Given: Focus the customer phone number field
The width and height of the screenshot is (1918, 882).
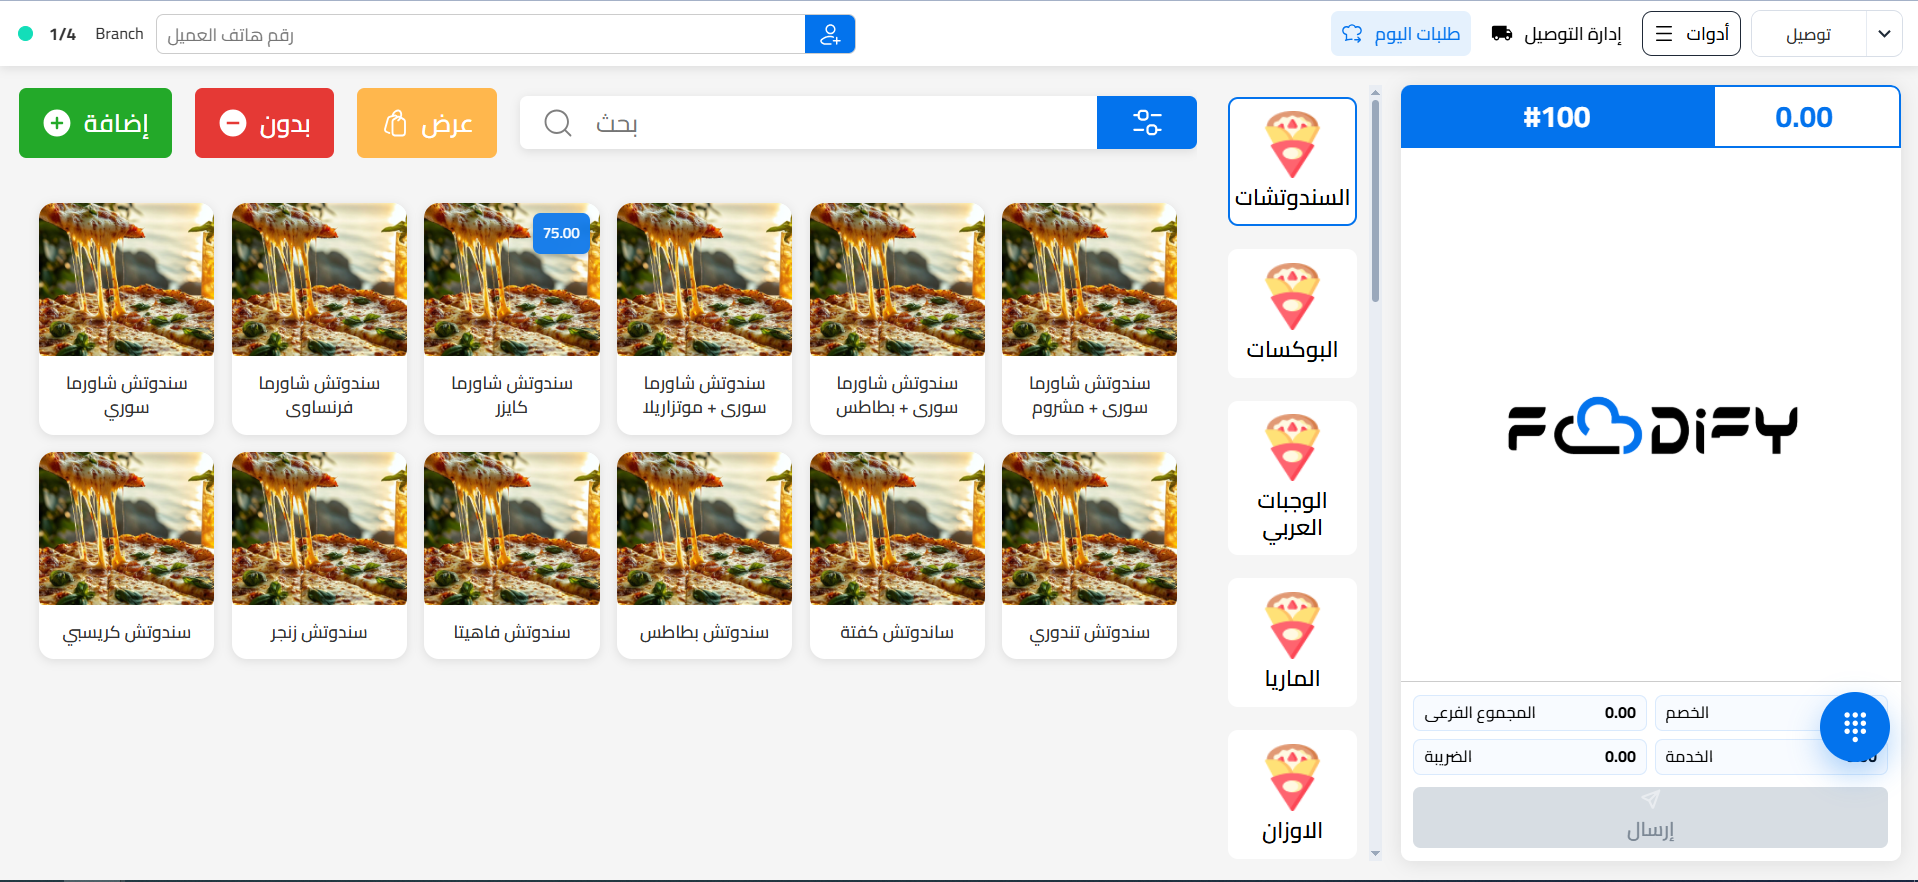Looking at the screenshot, I should click(480, 34).
